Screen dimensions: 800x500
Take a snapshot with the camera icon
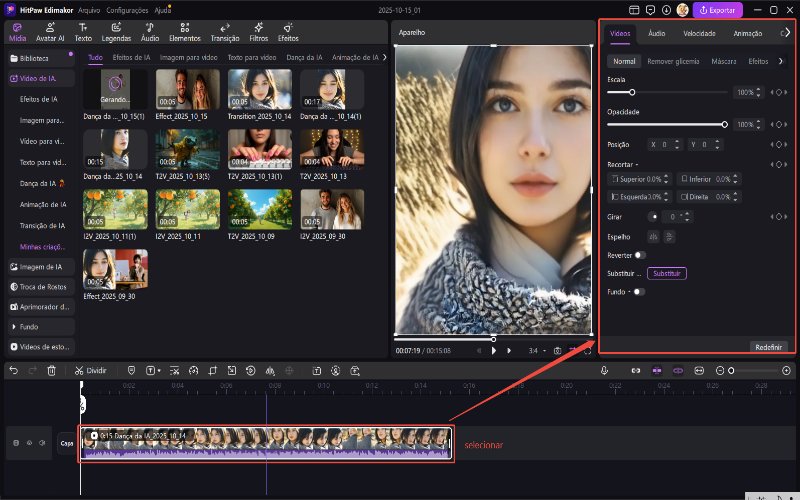tap(557, 351)
